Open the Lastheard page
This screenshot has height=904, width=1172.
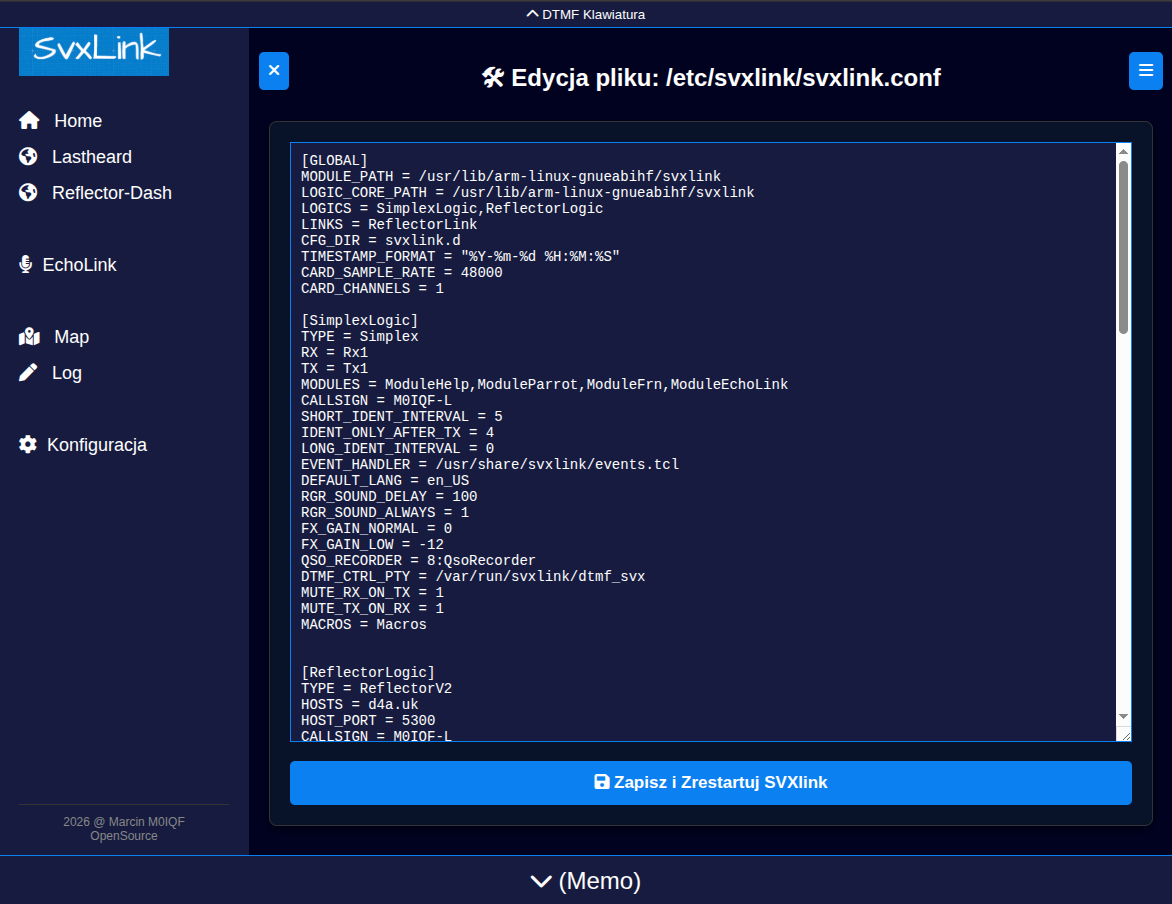pos(91,157)
